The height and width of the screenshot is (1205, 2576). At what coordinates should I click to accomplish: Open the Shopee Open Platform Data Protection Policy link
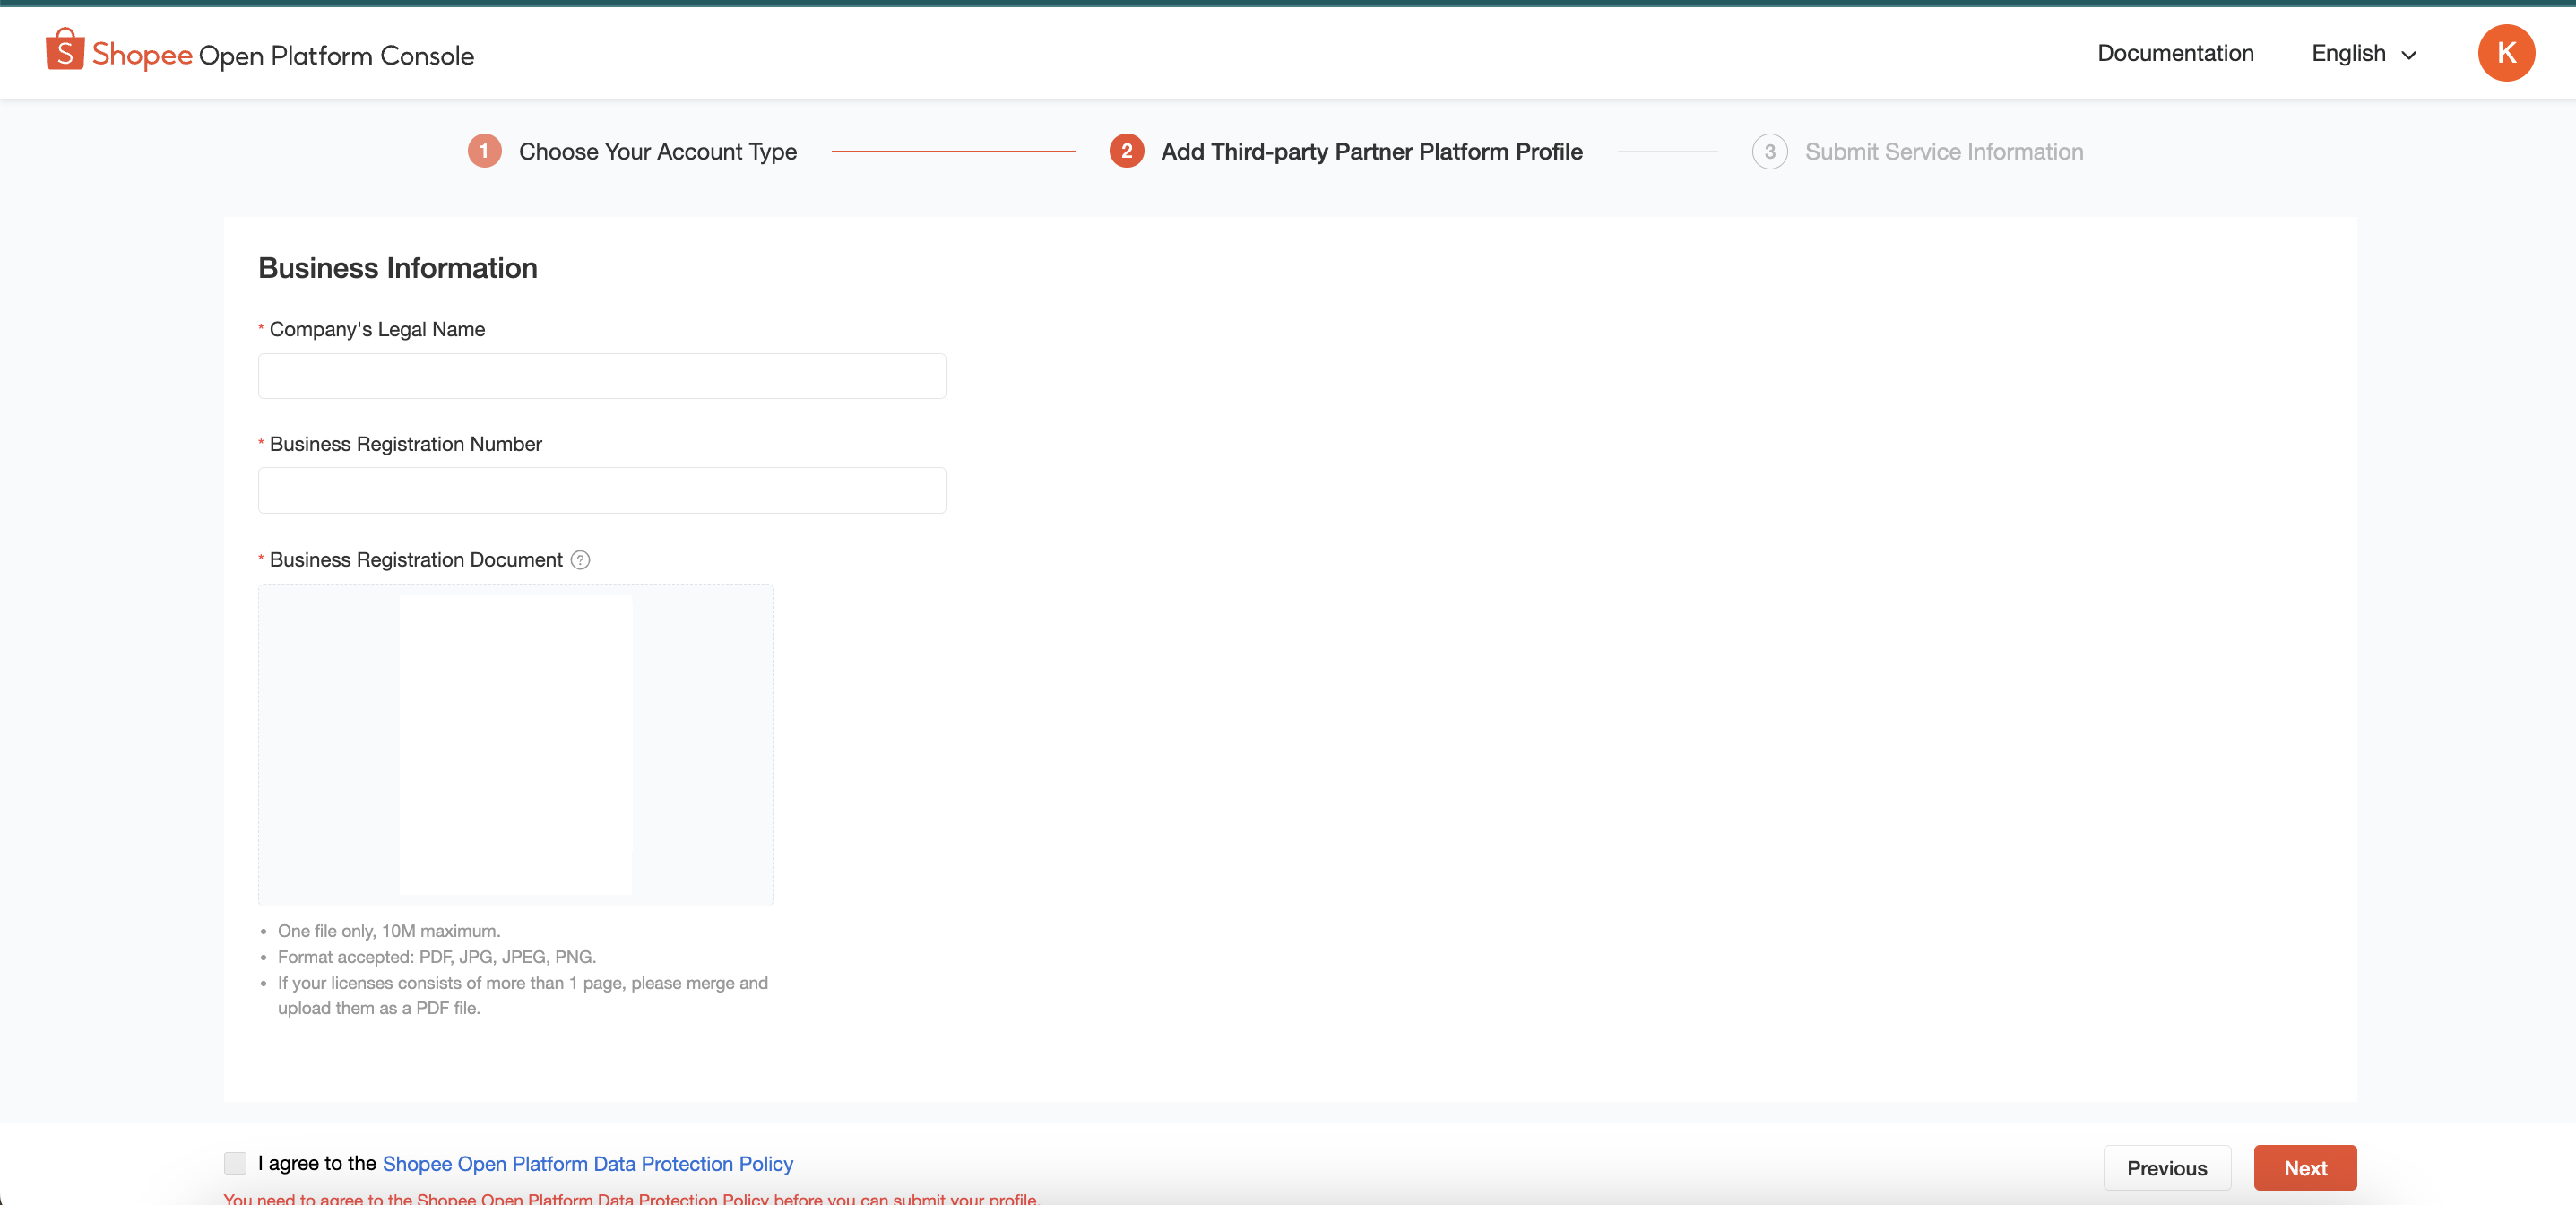tap(588, 1163)
